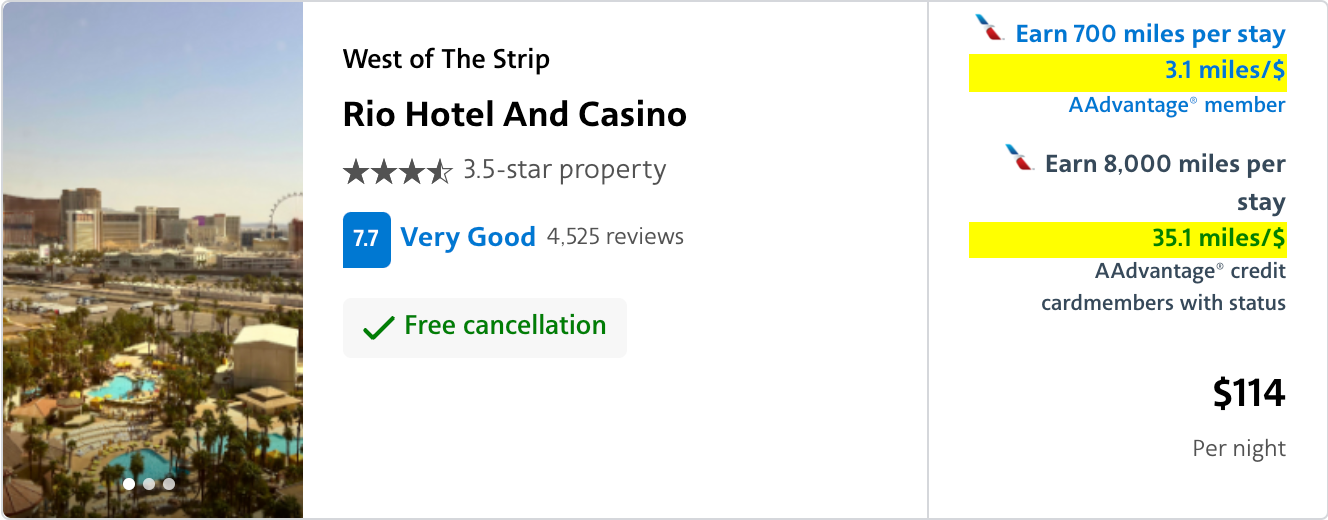Select the first photo carousel dot
Image resolution: width=1328 pixels, height=520 pixels.
(129, 484)
